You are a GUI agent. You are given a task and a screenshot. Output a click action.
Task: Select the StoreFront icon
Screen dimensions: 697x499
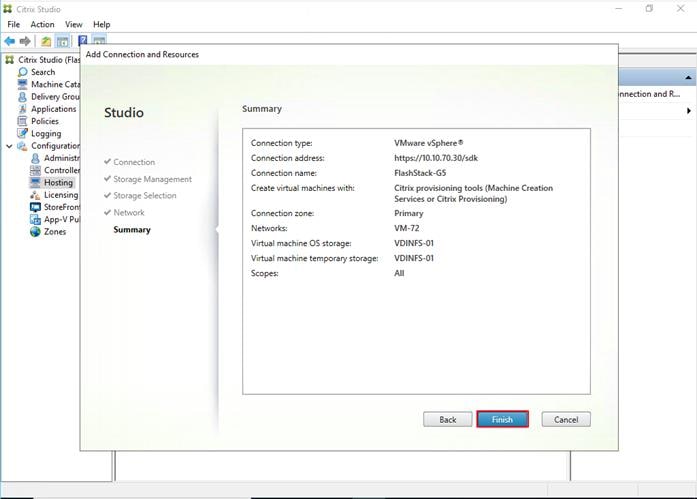click(35, 207)
